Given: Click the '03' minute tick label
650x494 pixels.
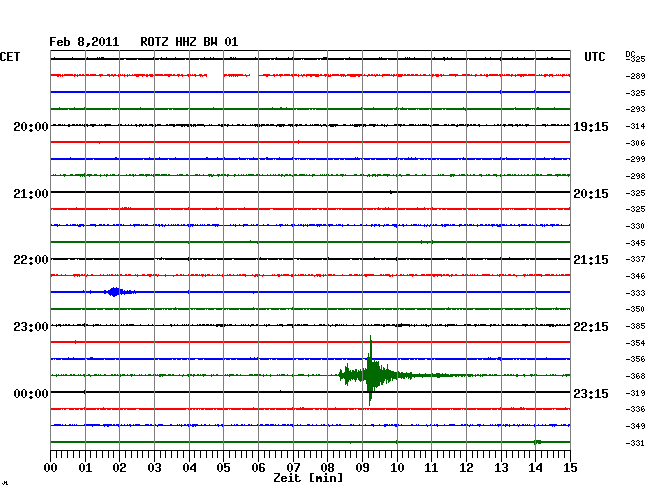Looking at the screenshot, I should tap(154, 468).
